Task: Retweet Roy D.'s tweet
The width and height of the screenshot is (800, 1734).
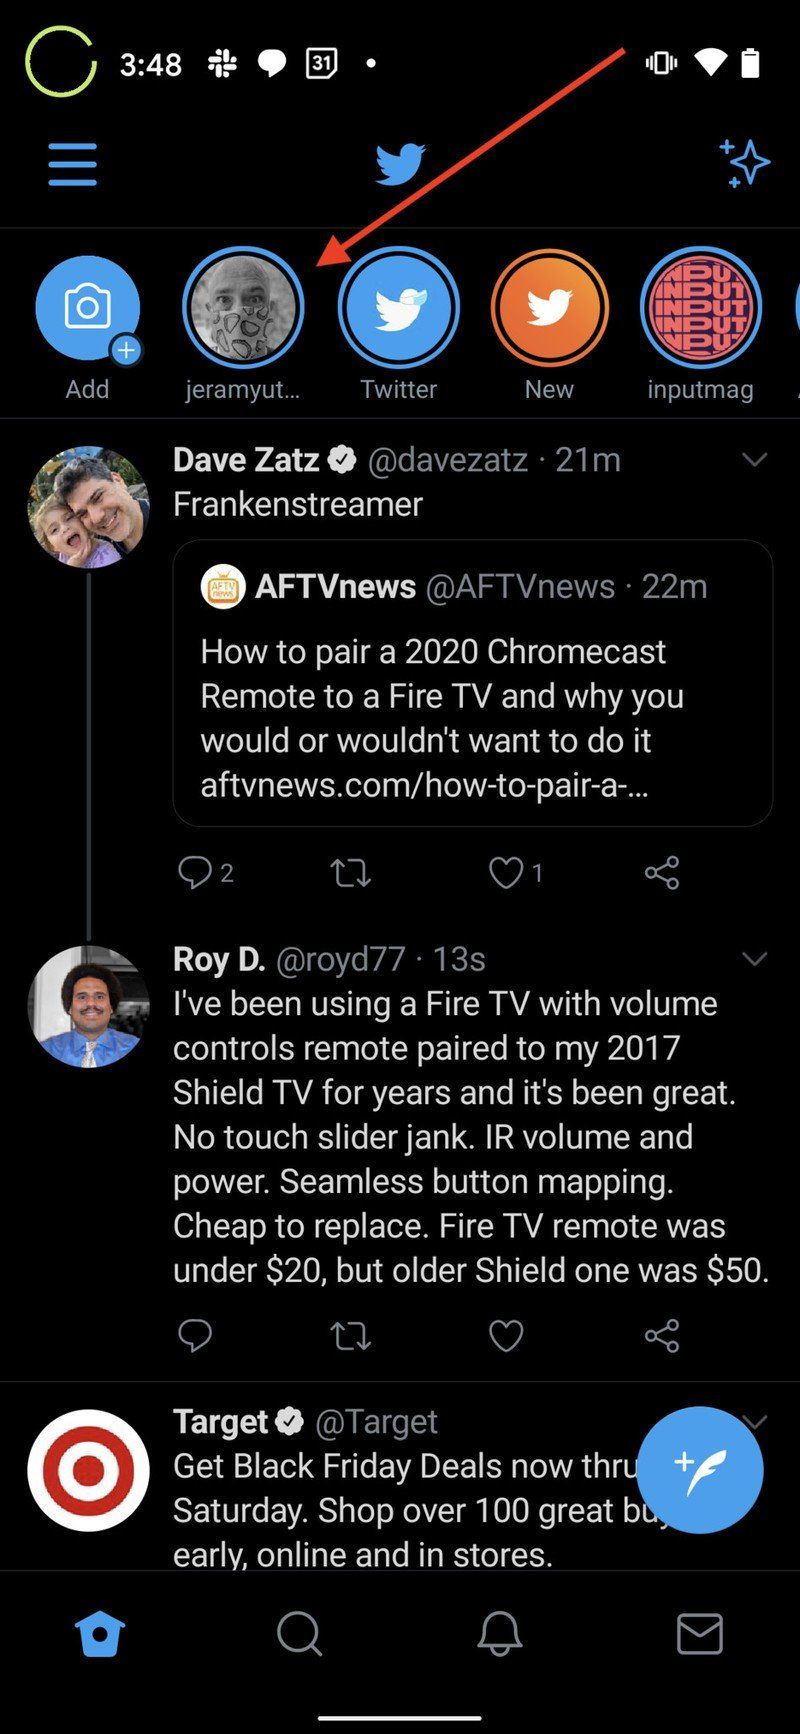Action: click(350, 1335)
